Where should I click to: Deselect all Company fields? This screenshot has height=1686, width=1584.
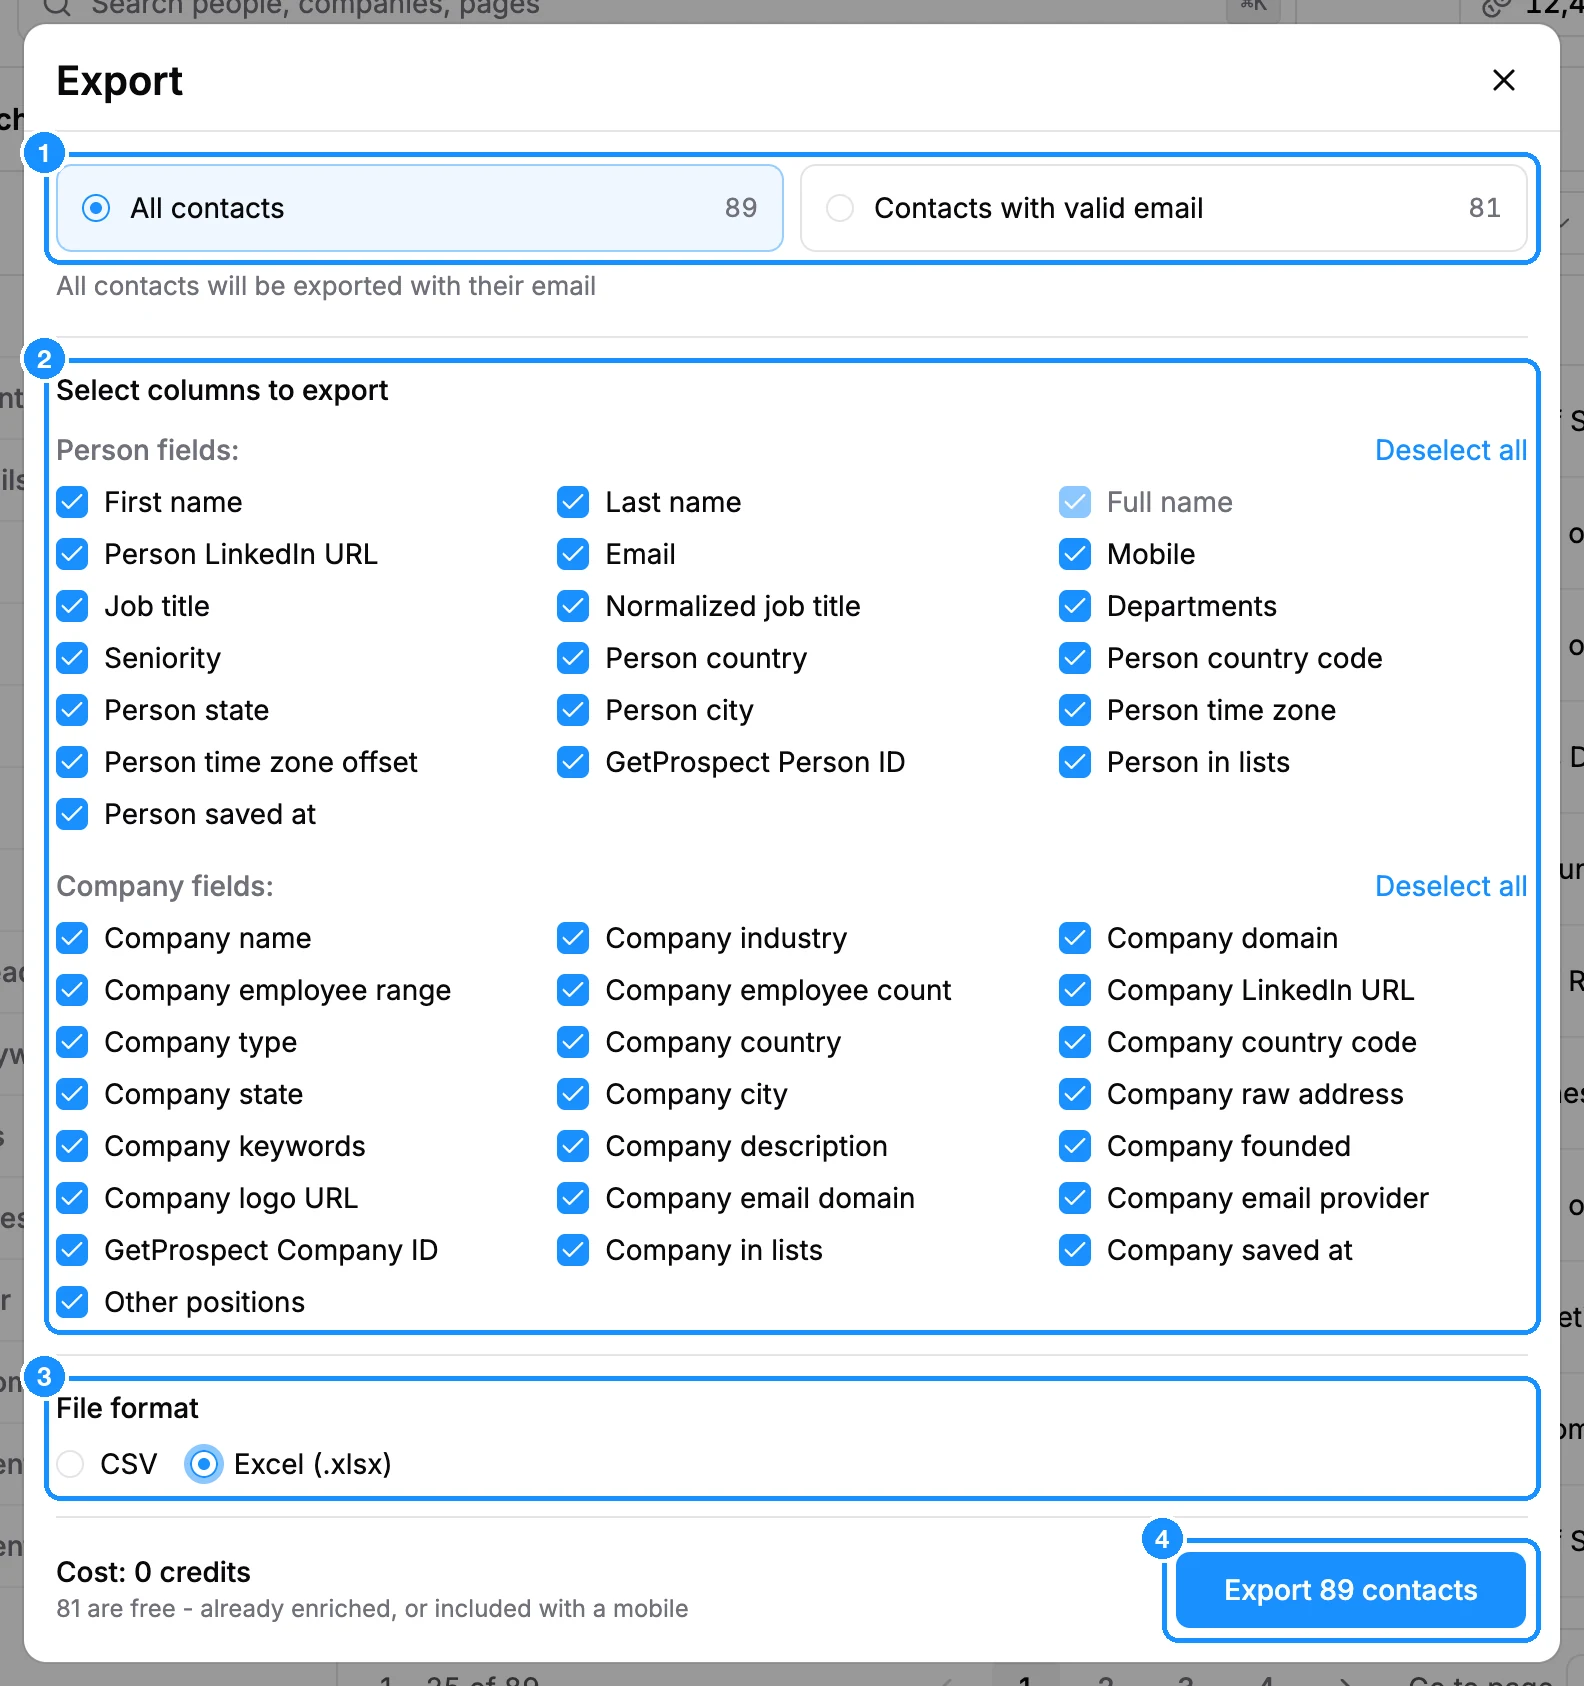[1451, 886]
